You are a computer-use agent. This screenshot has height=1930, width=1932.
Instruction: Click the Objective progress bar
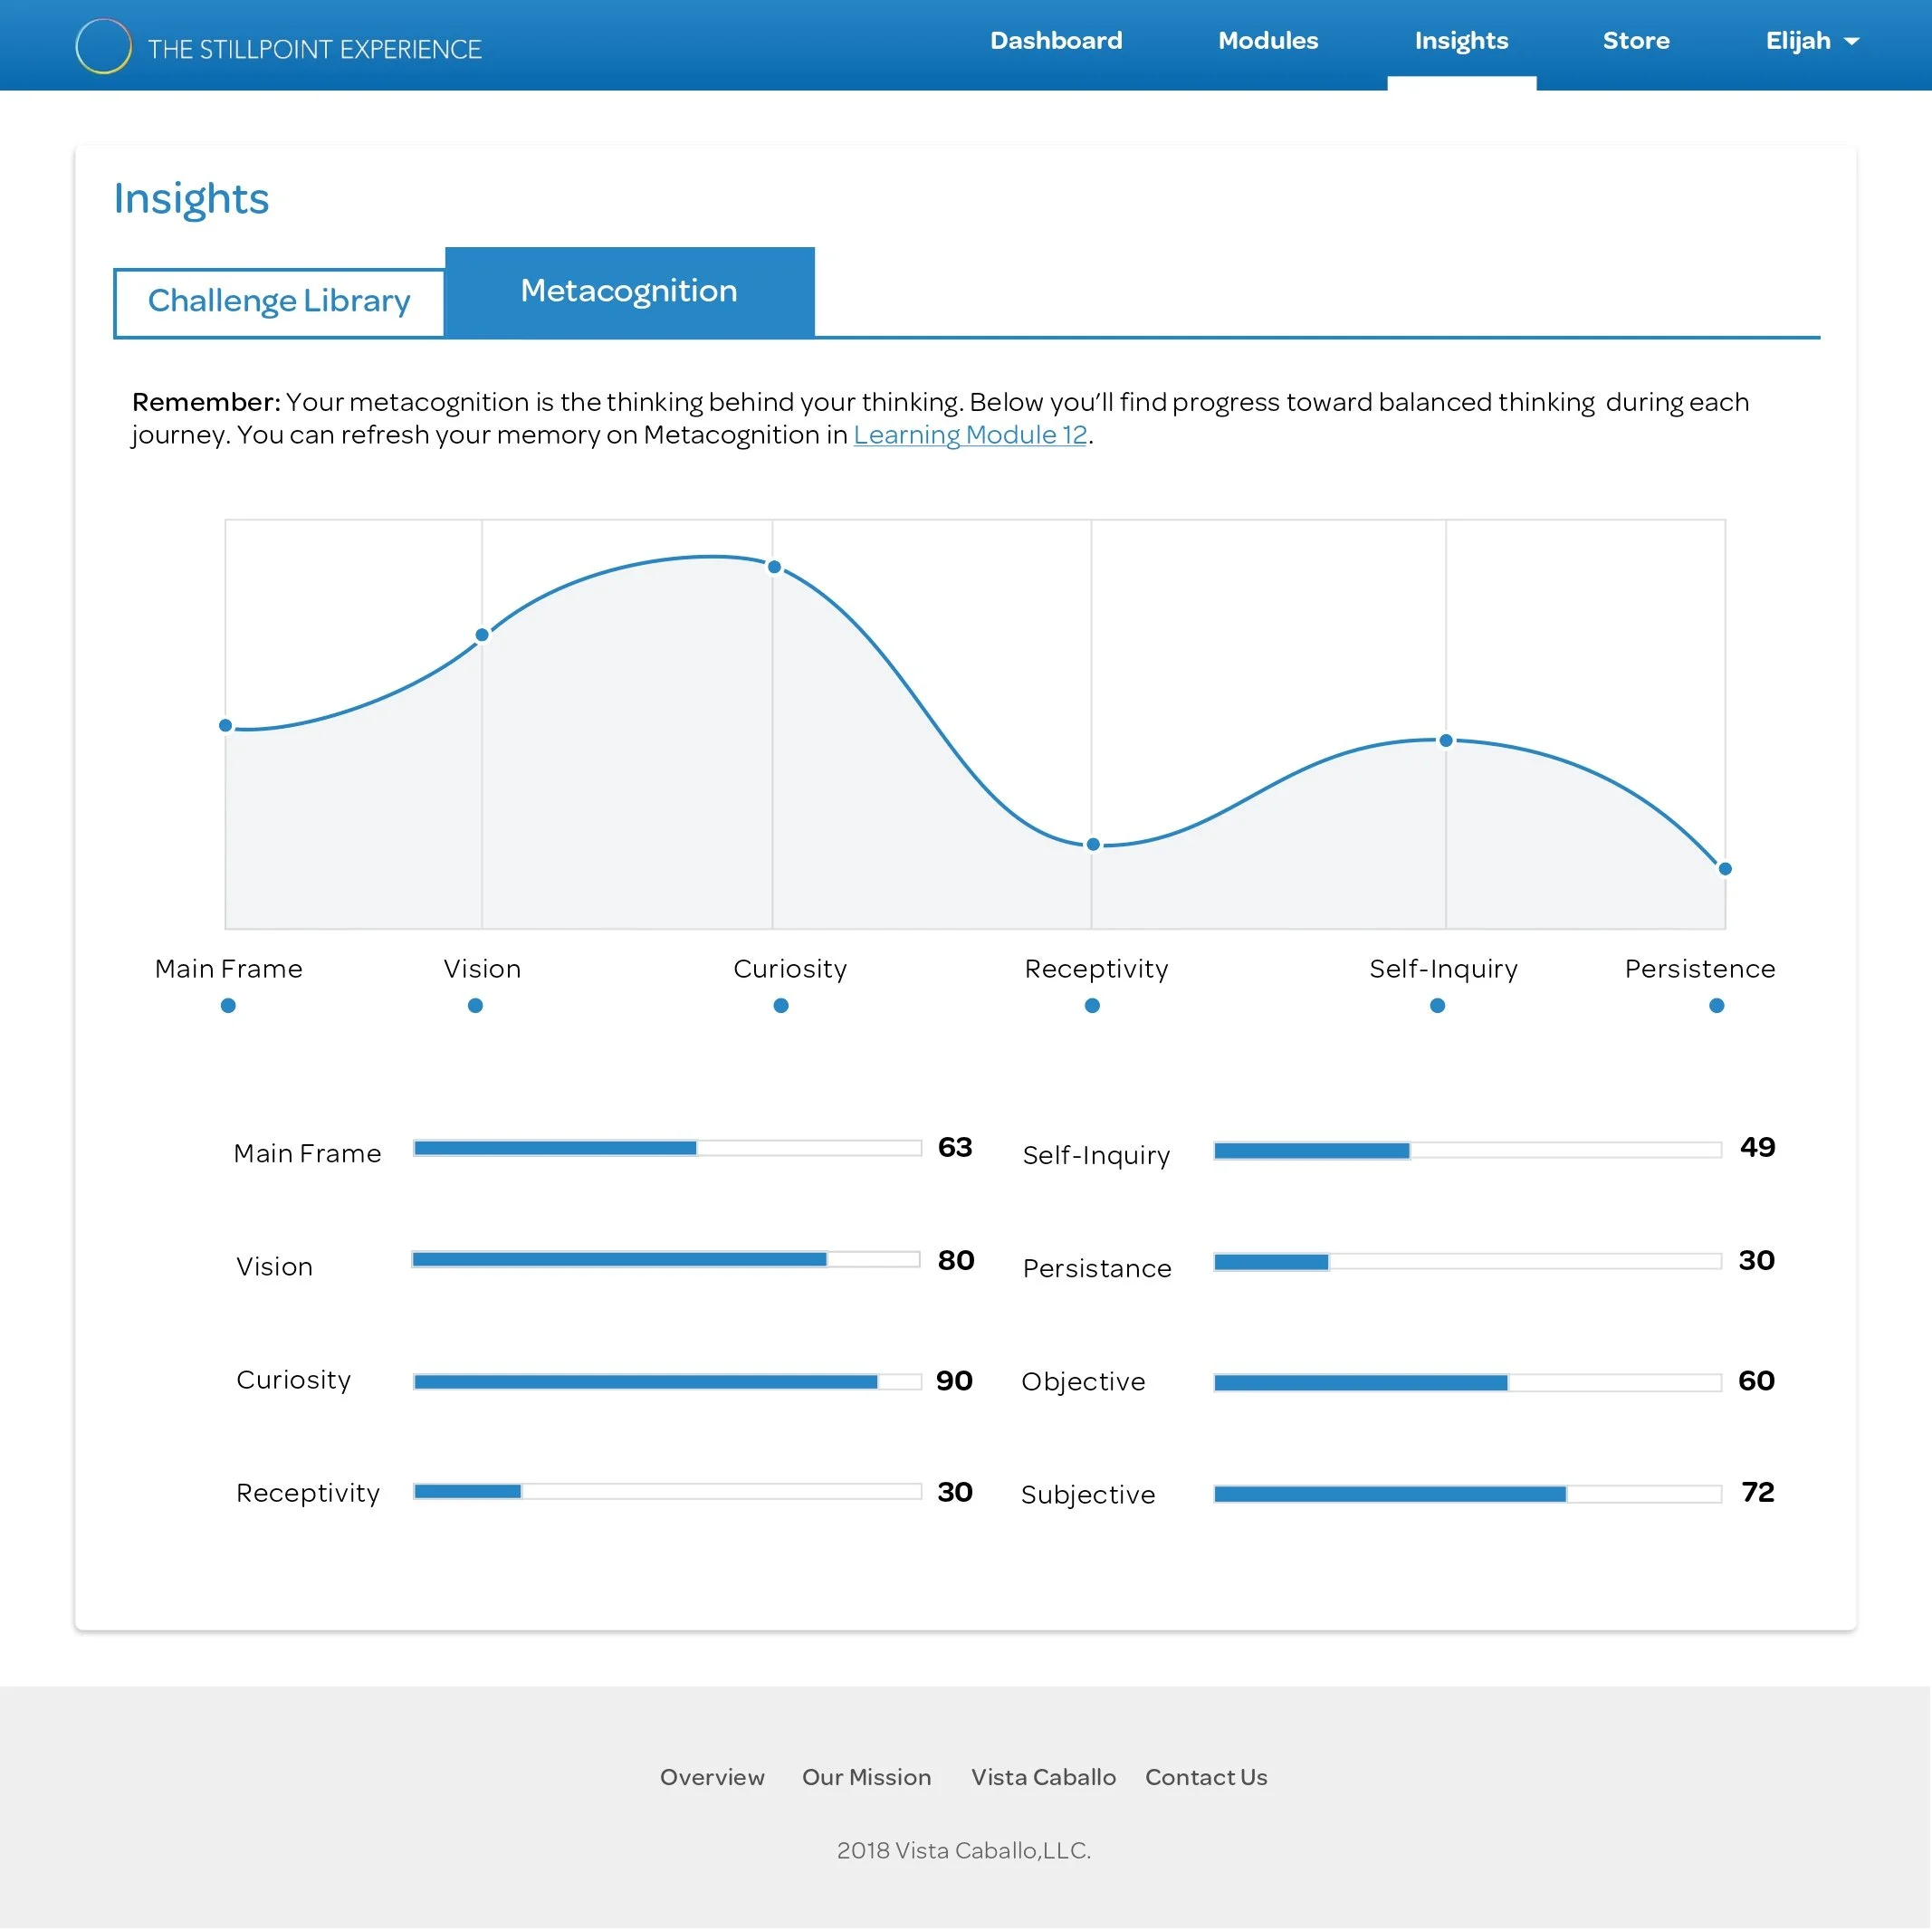pyautogui.click(x=1467, y=1382)
